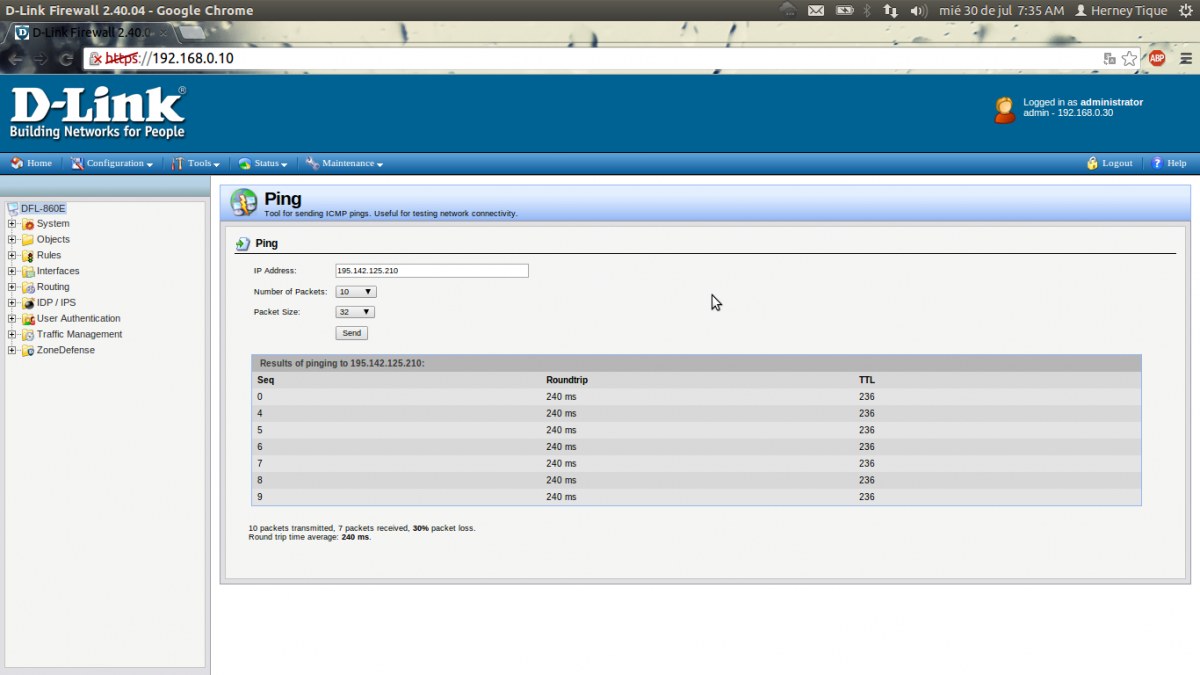The image size is (1200, 675).
Task: Open the Configuration menu
Action: pos(112,163)
